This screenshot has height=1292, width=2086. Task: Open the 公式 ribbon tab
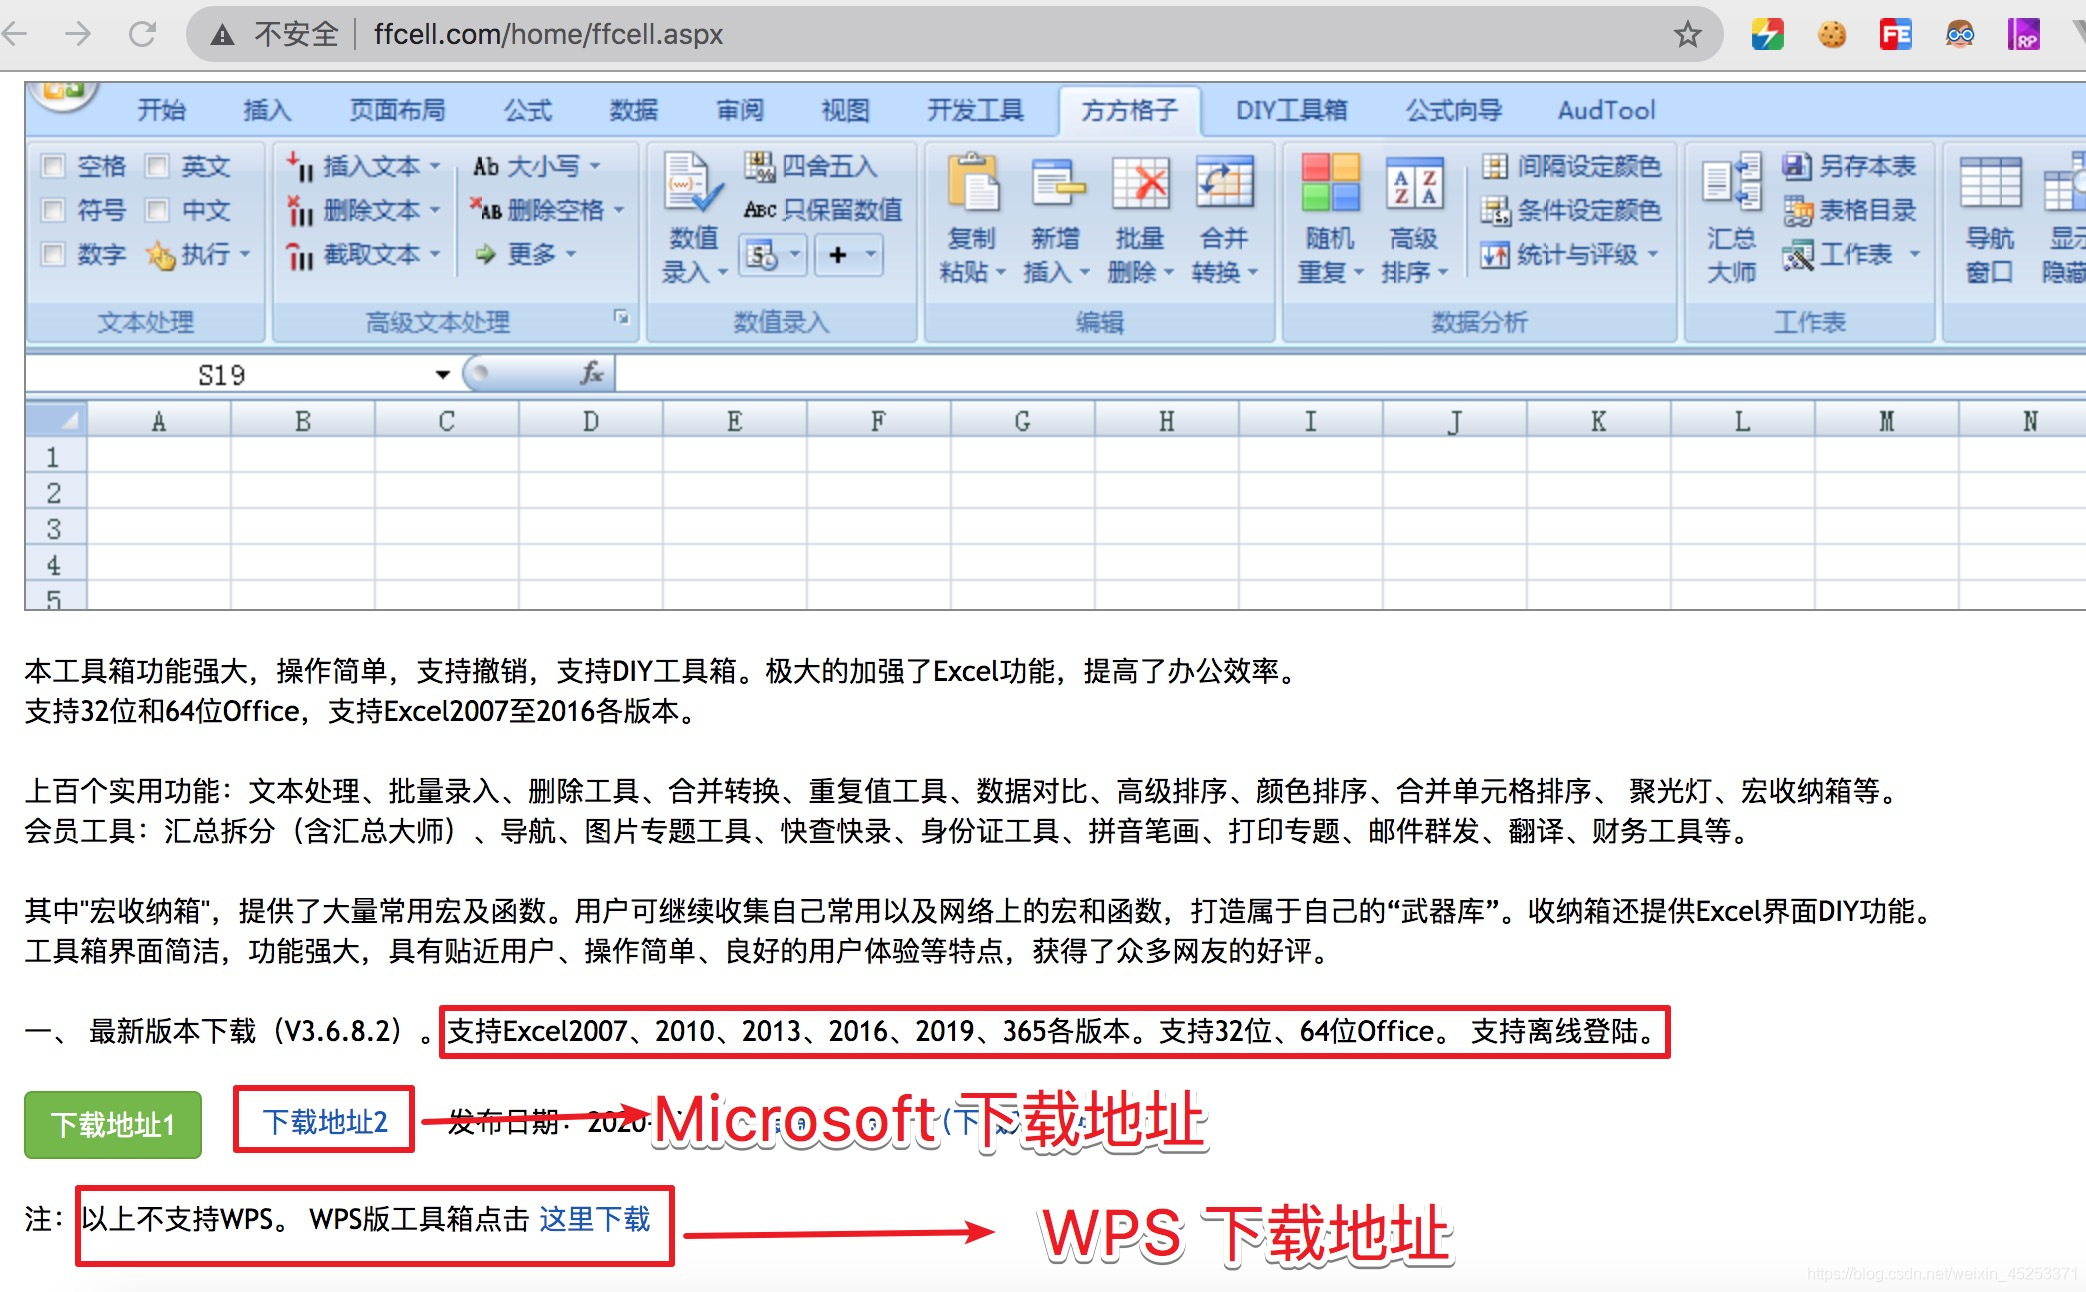tap(528, 110)
